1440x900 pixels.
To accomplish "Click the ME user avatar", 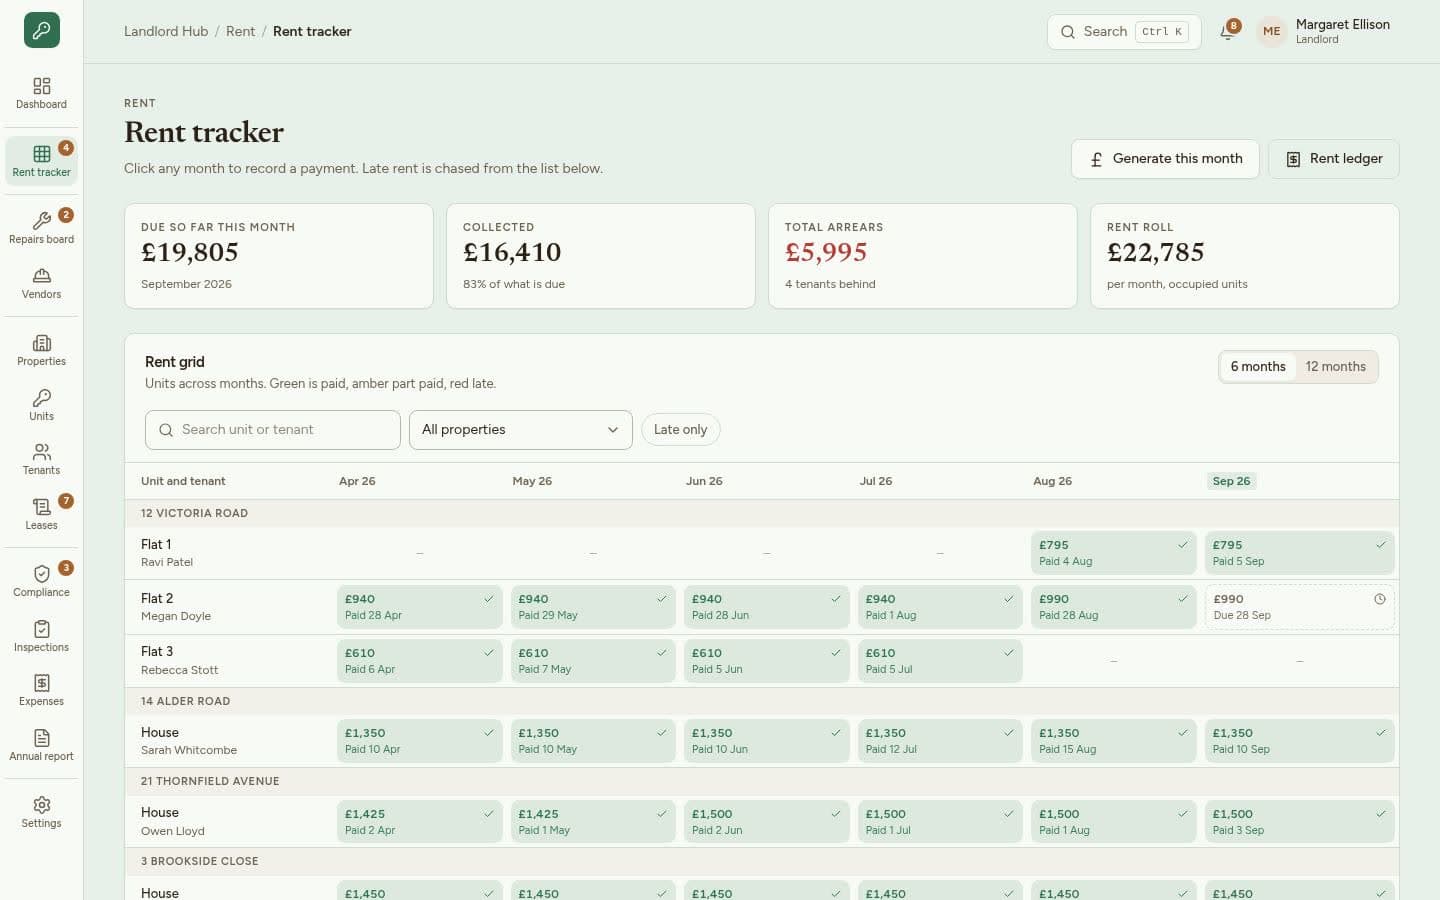I will (x=1271, y=32).
